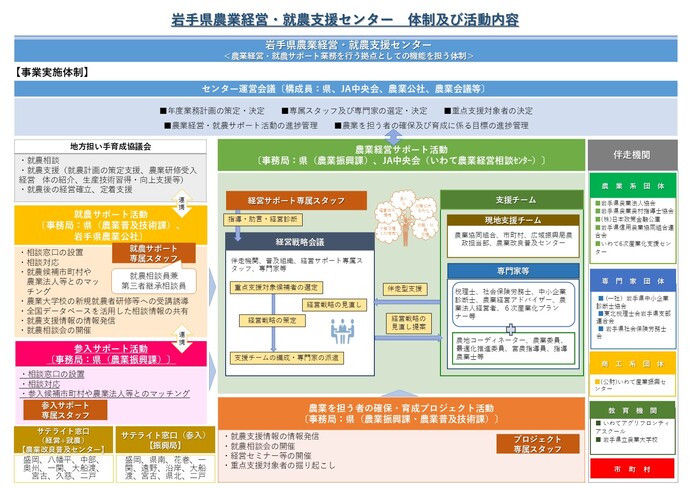Click サテライト窓口（参入）【振興局】 header
690x488 pixels.
[x=164, y=440]
